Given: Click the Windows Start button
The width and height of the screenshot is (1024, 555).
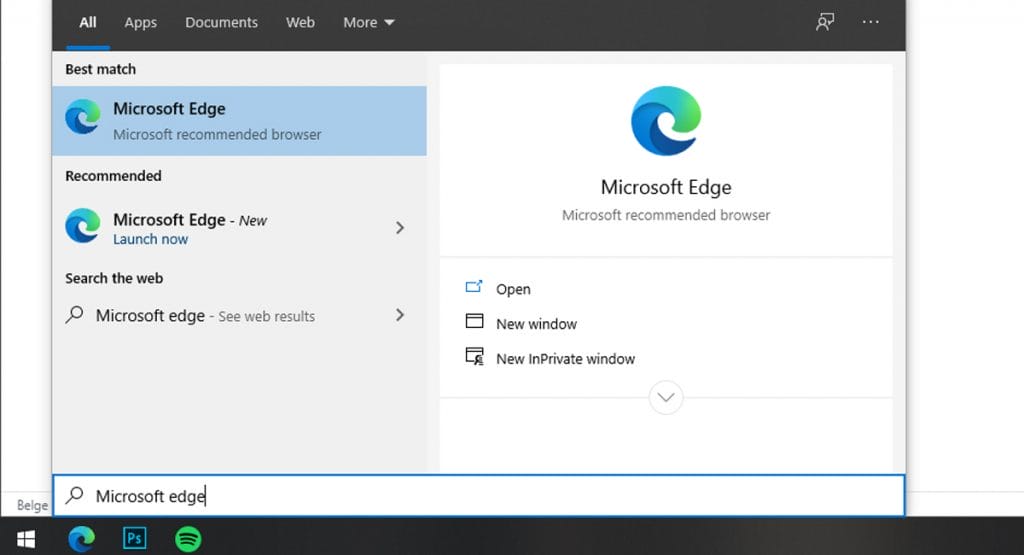Looking at the screenshot, I should [x=26, y=539].
